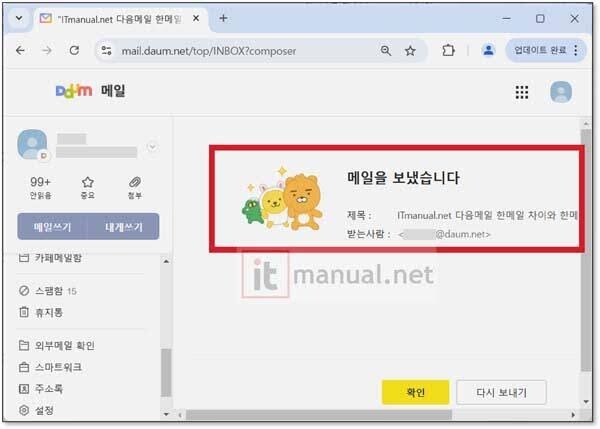600x429 pixels.
Task: Reload the Daum mail page
Action: 74,50
